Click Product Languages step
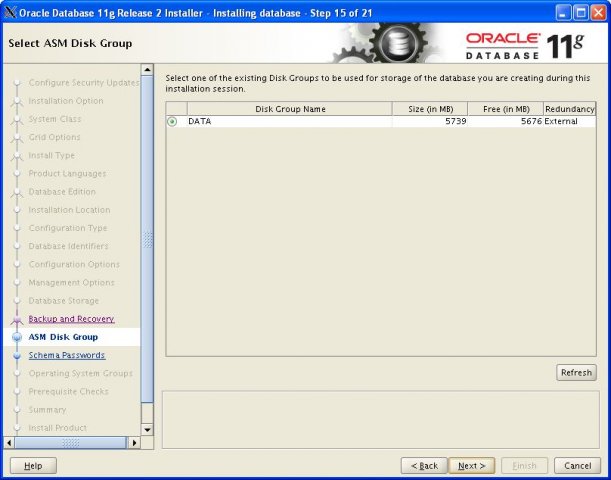The width and height of the screenshot is (611, 480). coord(67,173)
